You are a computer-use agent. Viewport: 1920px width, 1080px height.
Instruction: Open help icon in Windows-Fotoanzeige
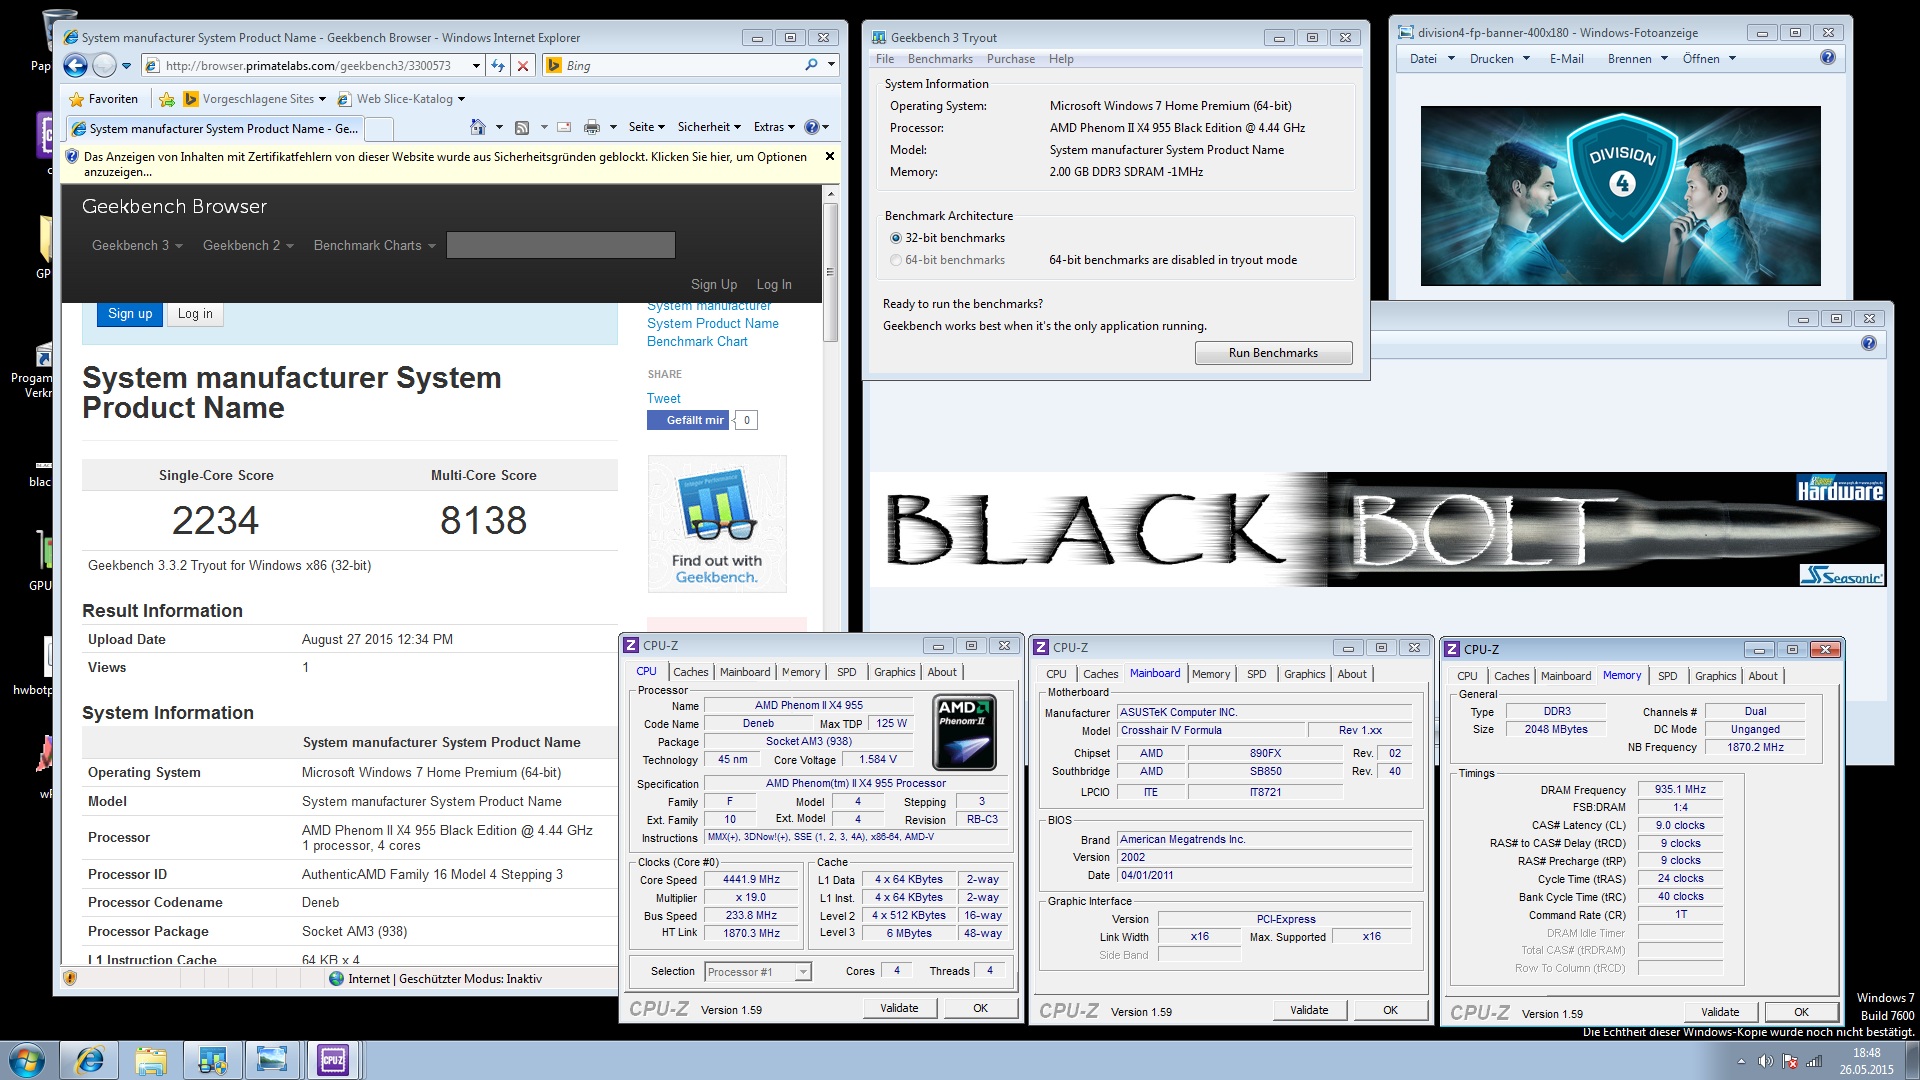tap(1828, 57)
